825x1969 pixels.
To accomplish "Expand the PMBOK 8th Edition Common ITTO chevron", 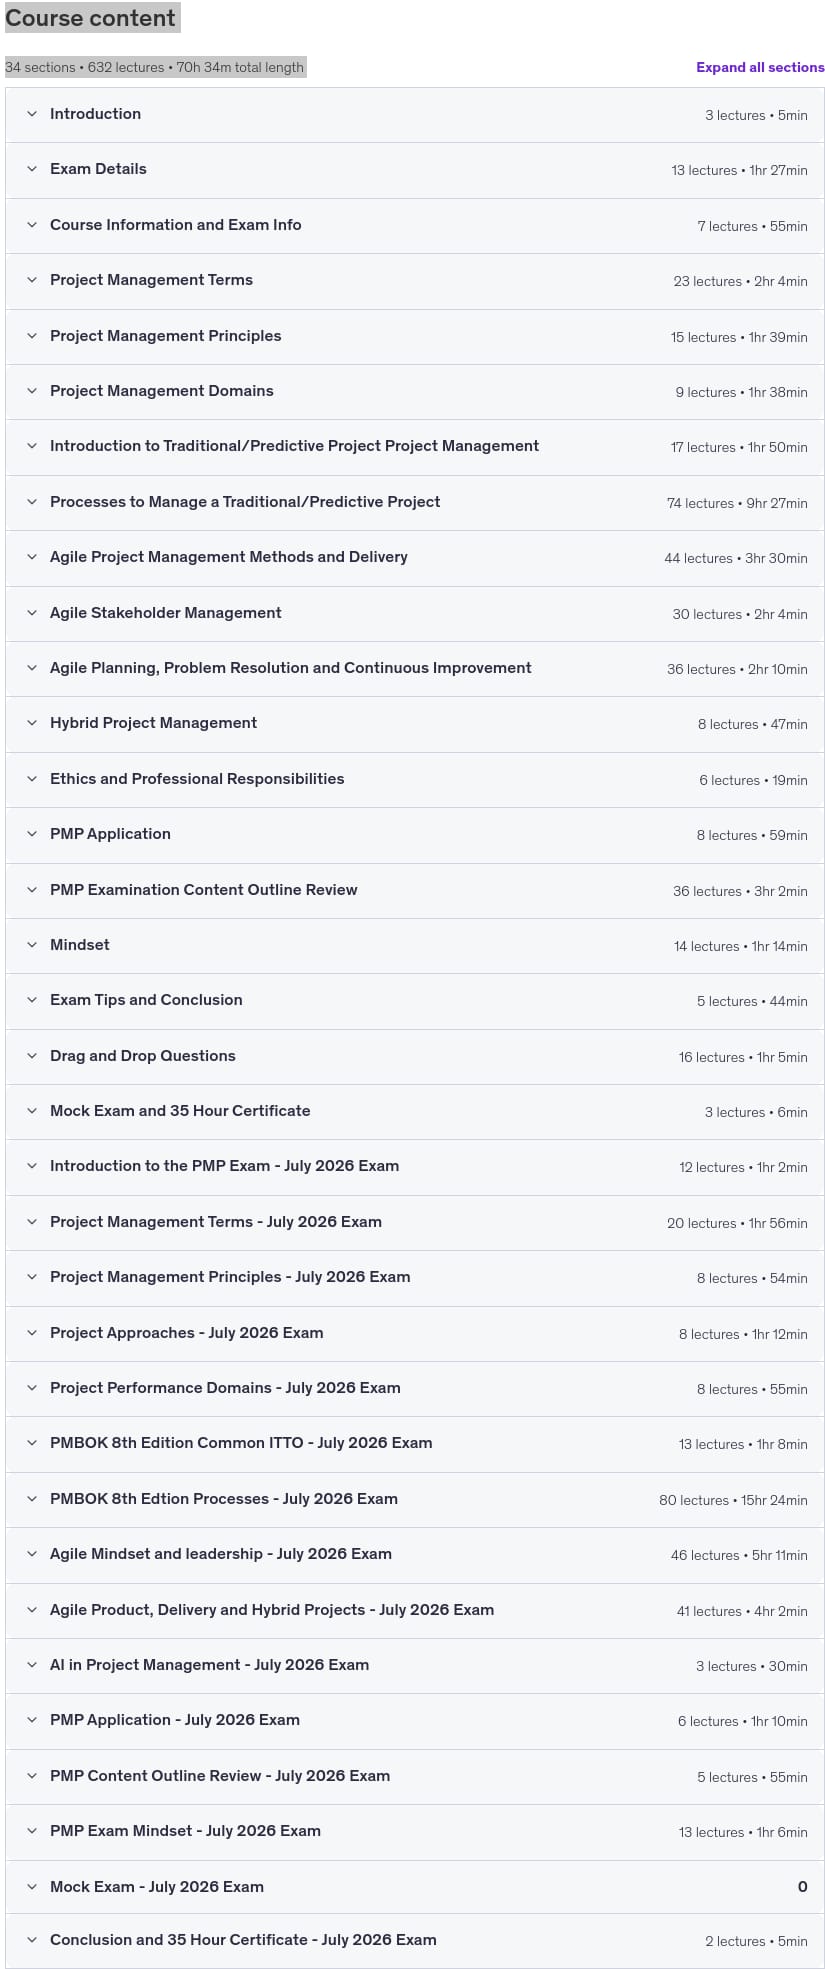I will [x=32, y=1443].
